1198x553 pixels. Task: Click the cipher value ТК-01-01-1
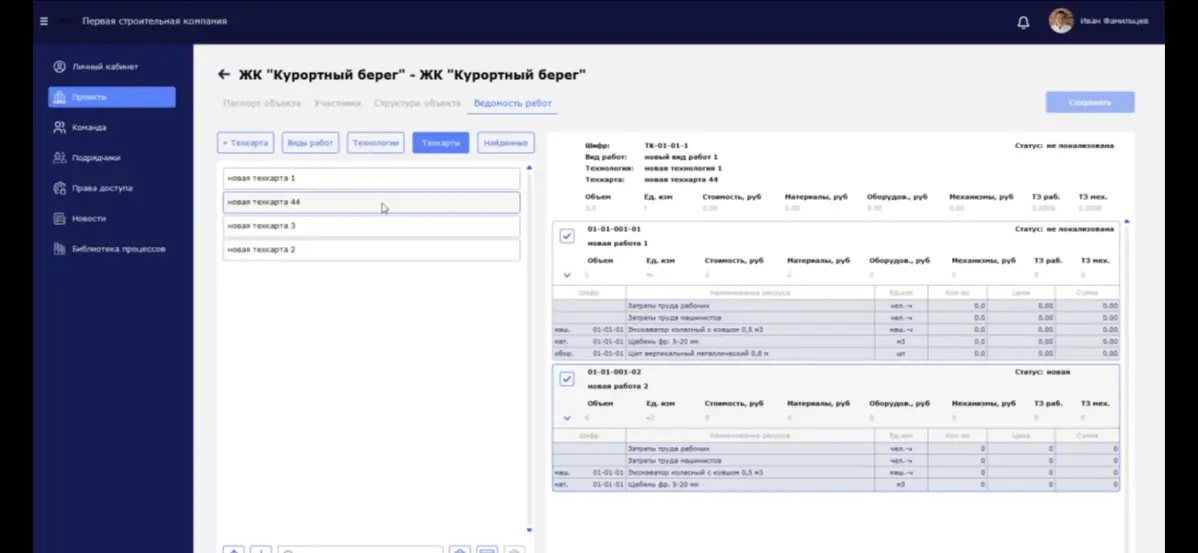pyautogui.click(x=666, y=145)
